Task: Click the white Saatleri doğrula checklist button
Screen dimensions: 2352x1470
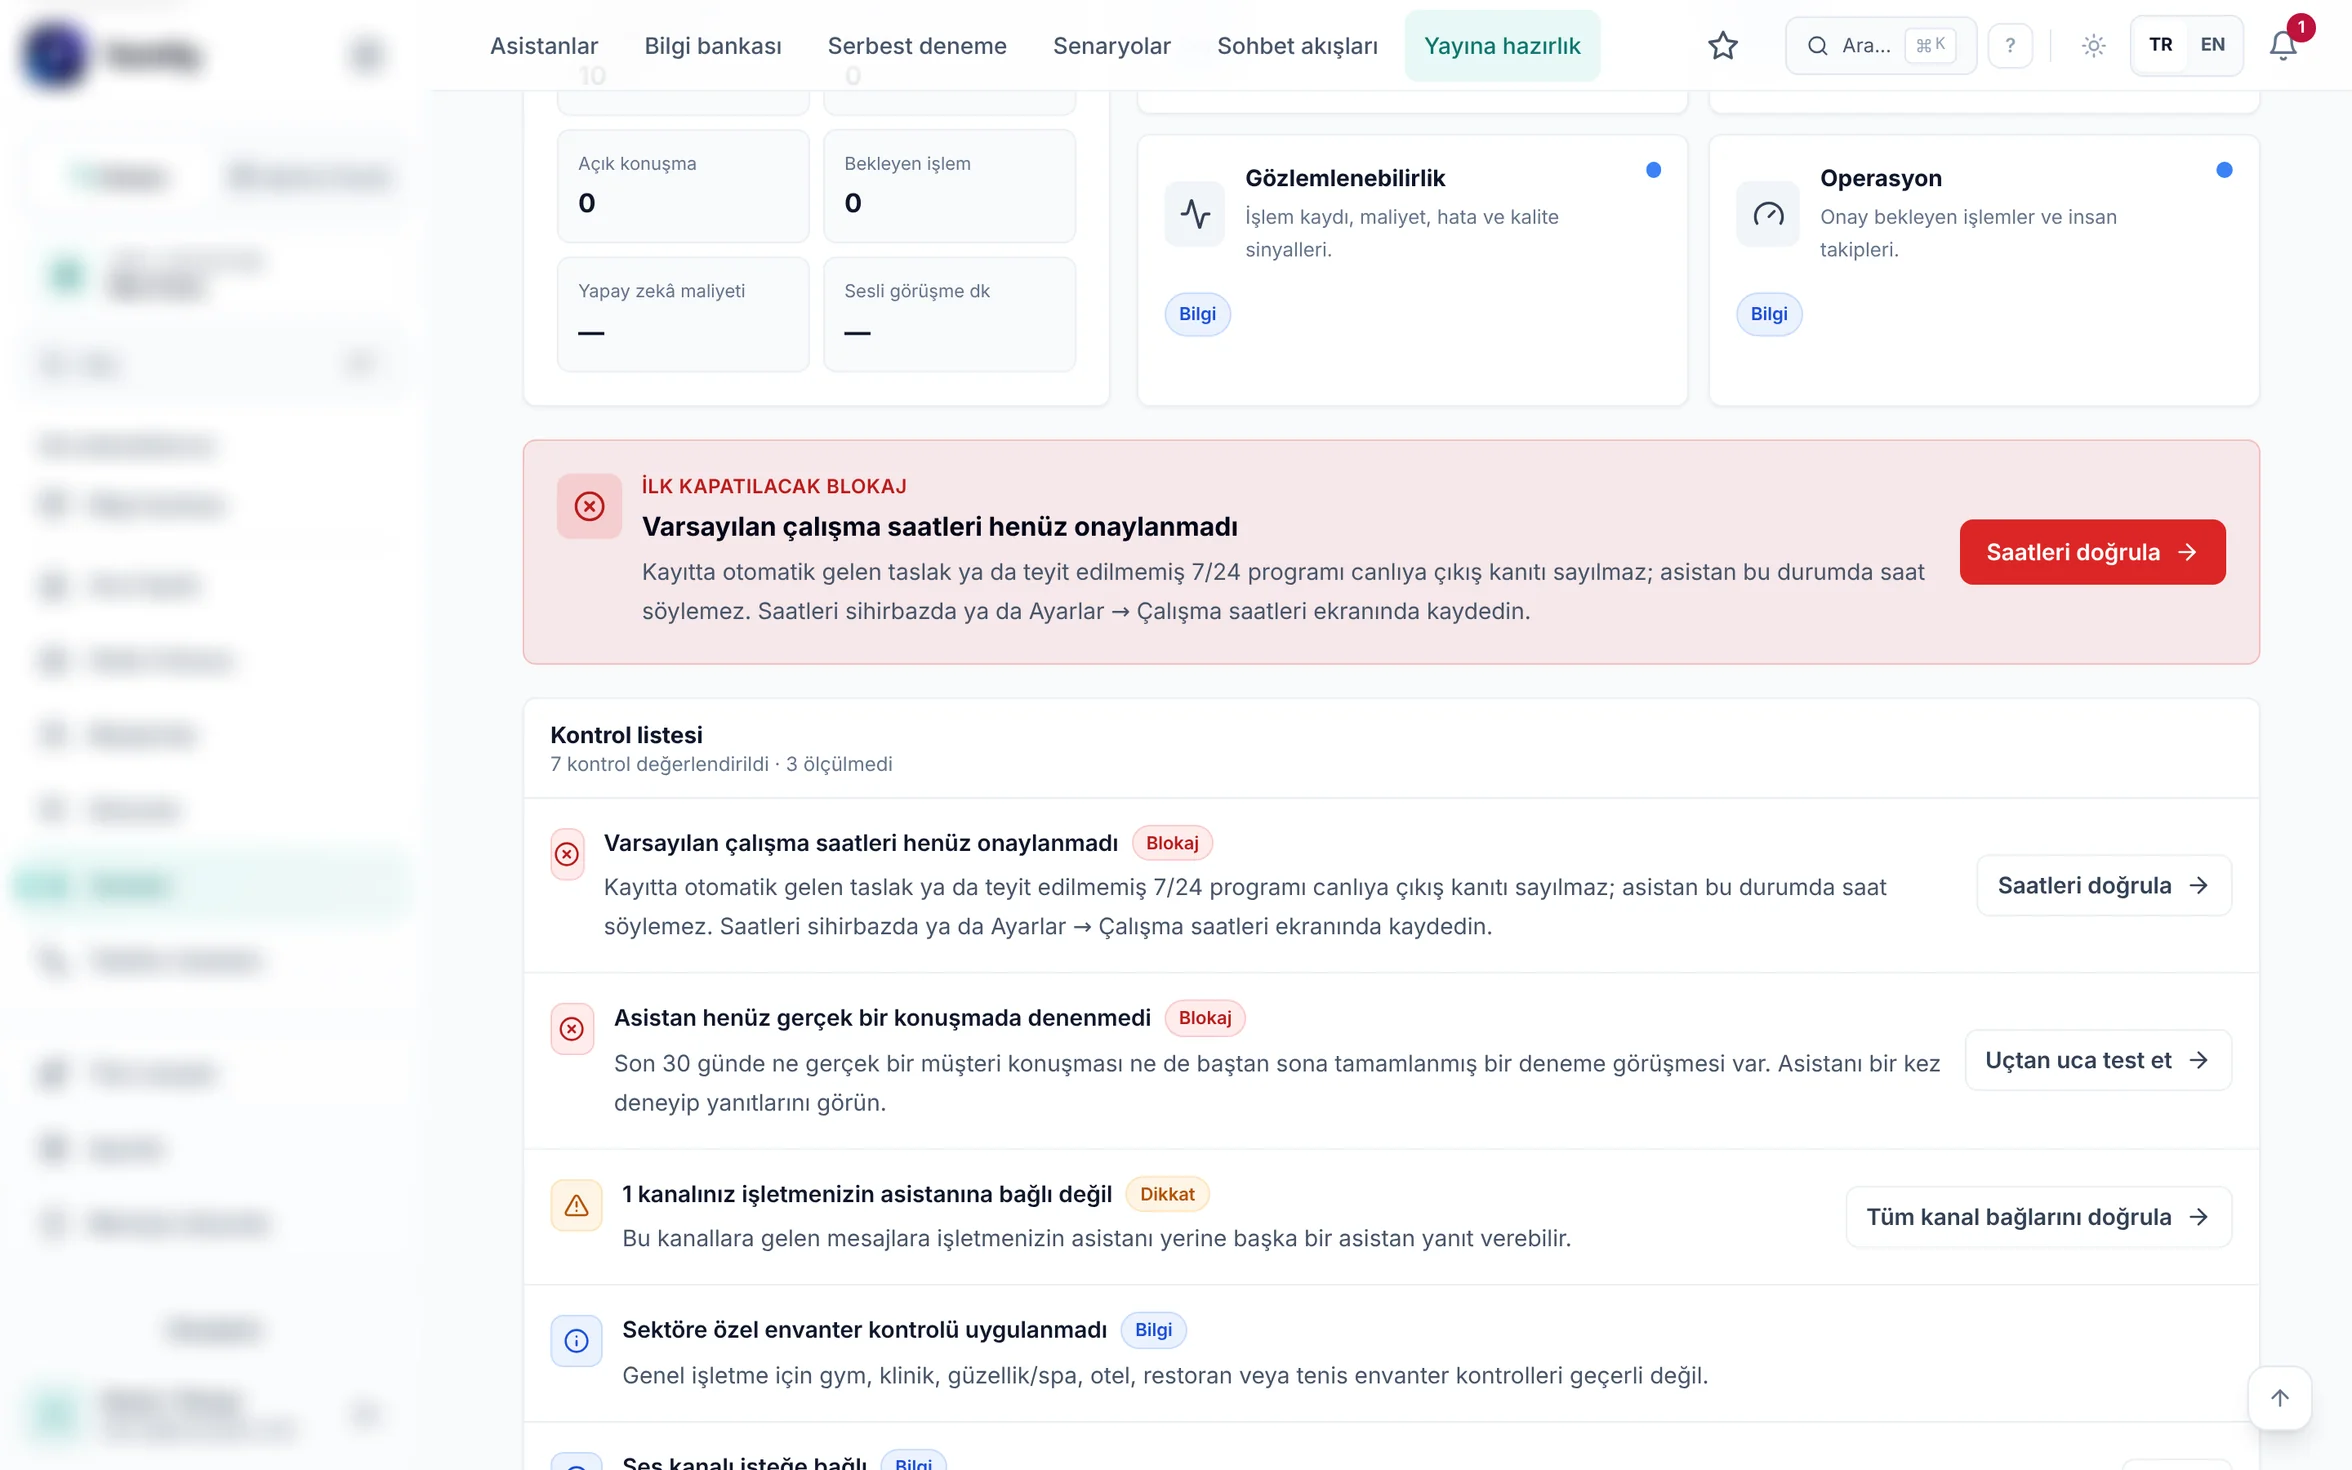Action: 2103,885
